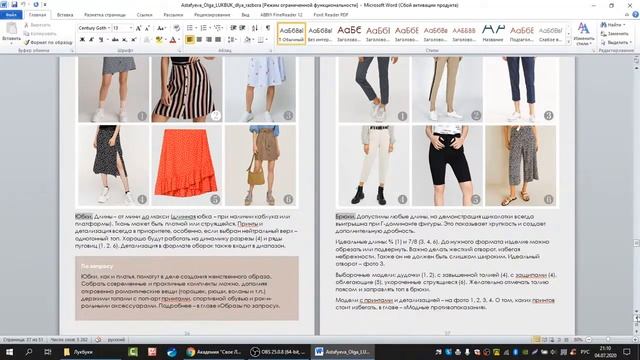Select the orange ruffled skirt image
The height and width of the screenshot is (360, 640).
pyautogui.click(x=187, y=165)
